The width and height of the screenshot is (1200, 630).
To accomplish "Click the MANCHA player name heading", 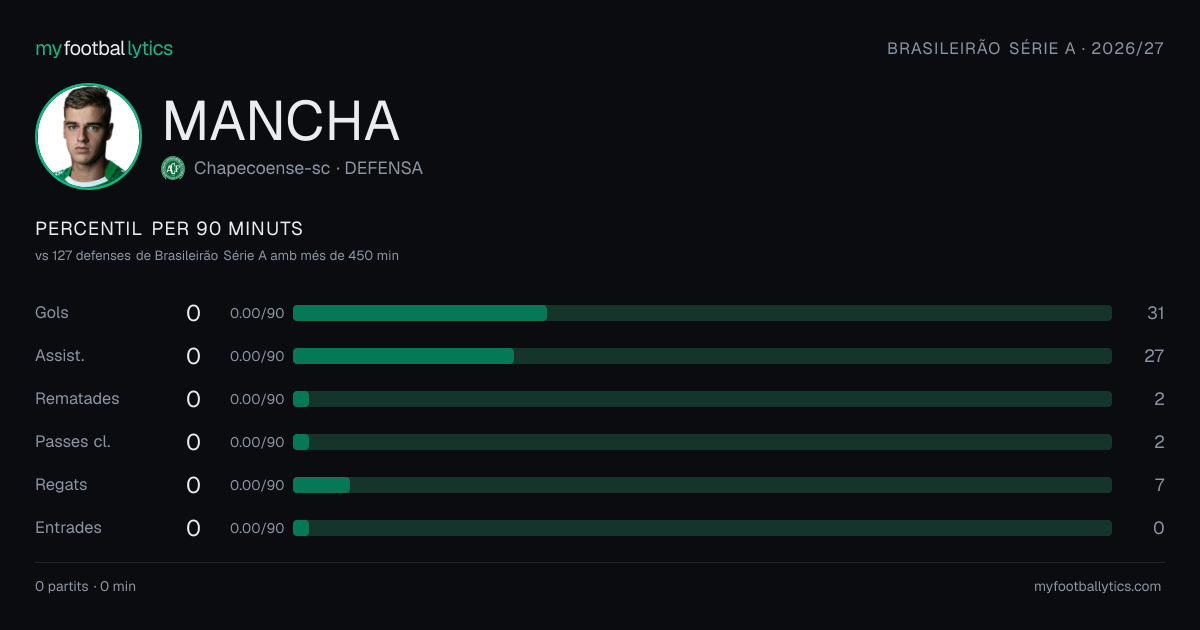I will (x=281, y=121).
